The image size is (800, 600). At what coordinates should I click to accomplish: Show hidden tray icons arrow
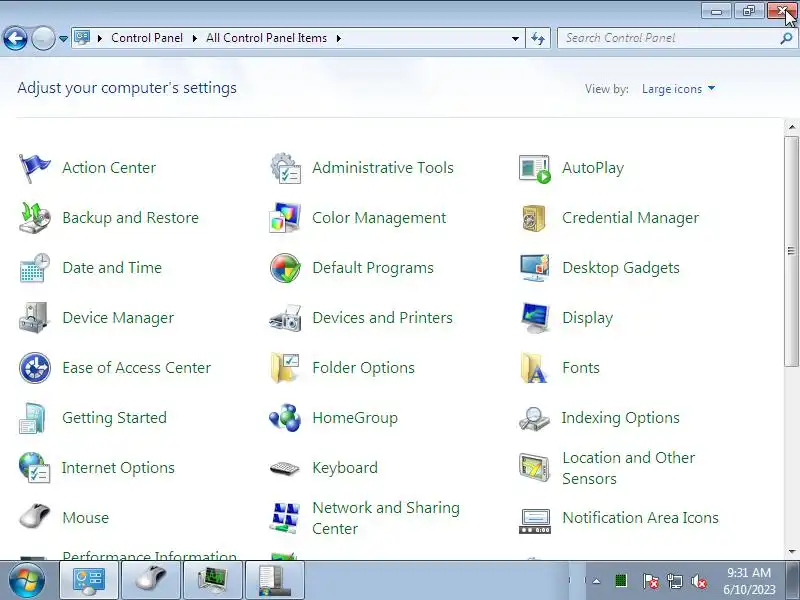click(x=596, y=581)
